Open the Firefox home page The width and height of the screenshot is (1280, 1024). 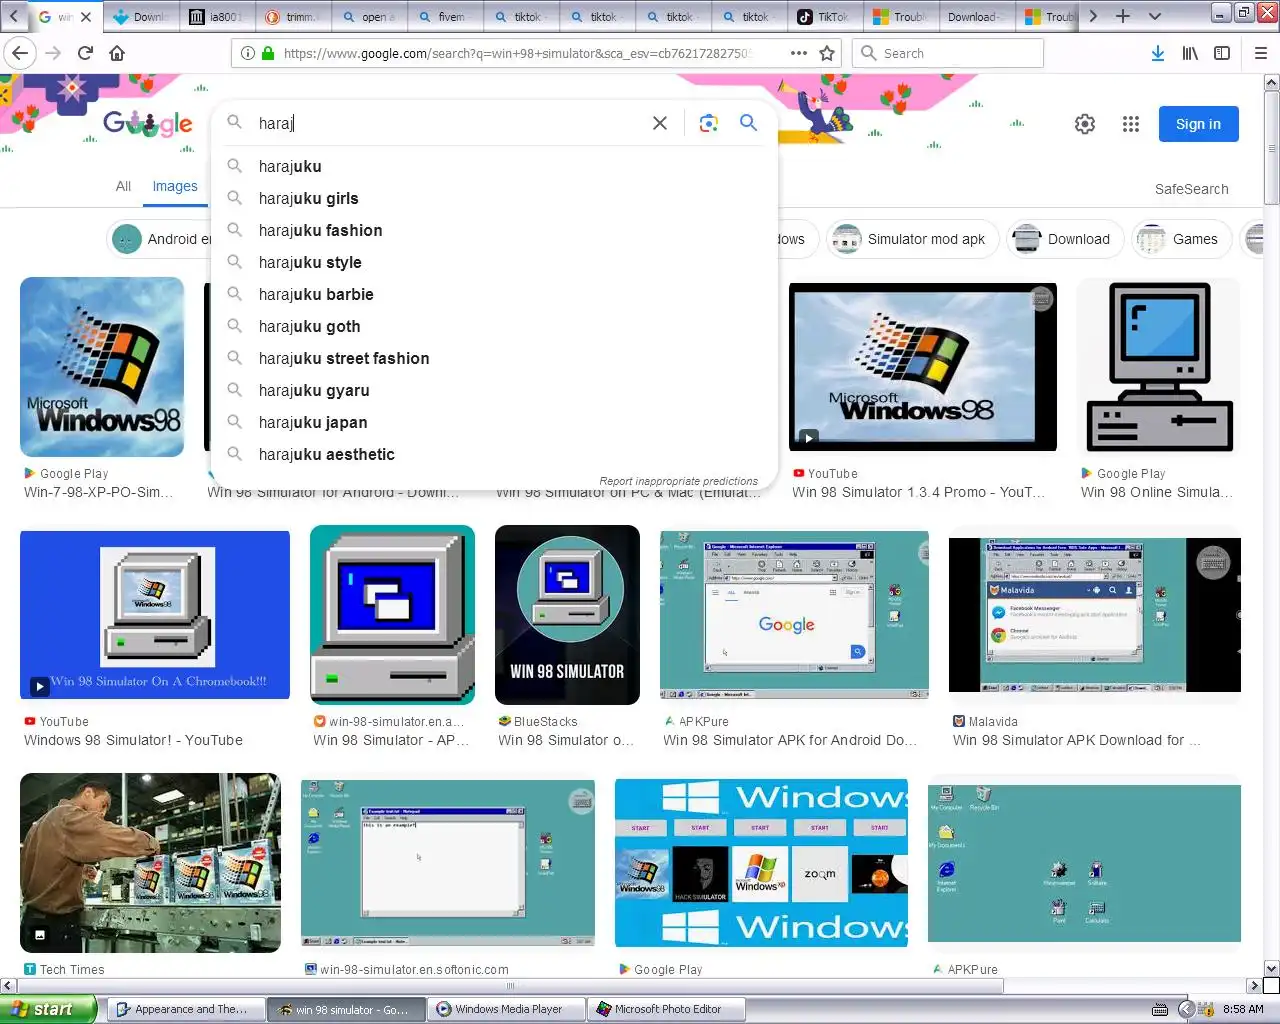(117, 53)
